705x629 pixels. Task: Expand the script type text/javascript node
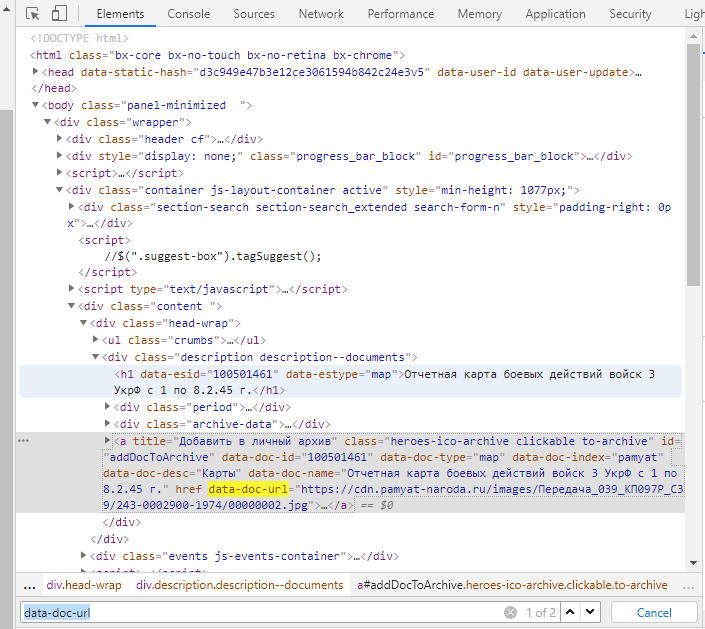coord(71,288)
